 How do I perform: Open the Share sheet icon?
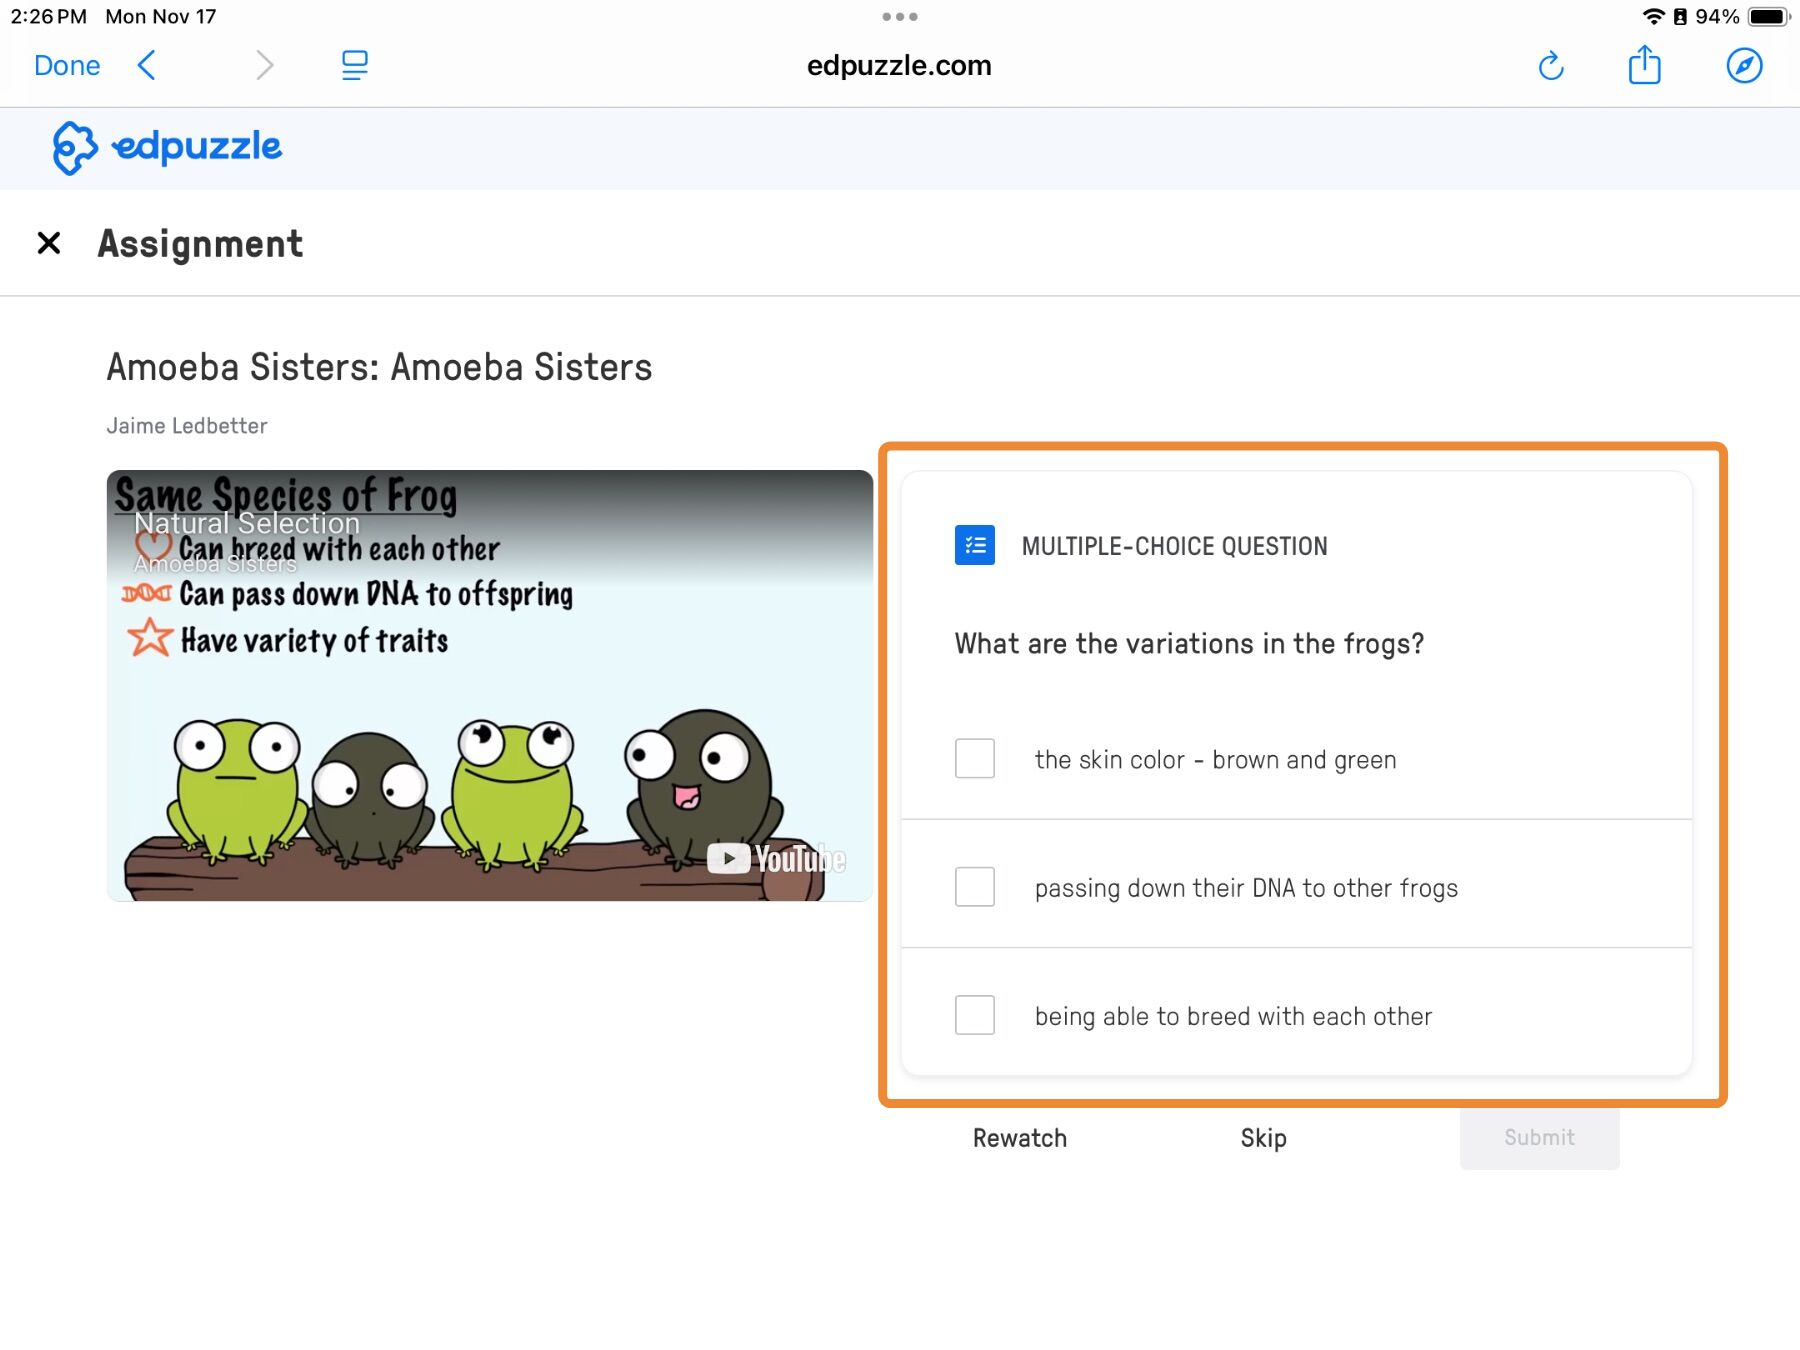tap(1645, 65)
